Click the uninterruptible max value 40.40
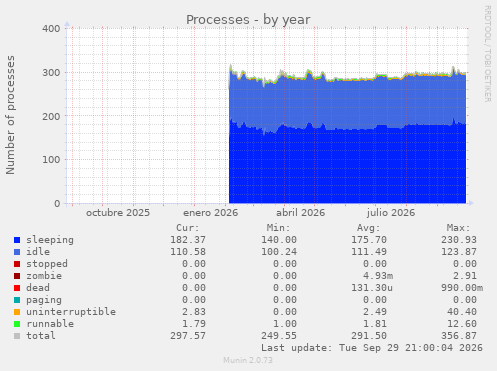This screenshot has height=371, width=497. [x=462, y=312]
